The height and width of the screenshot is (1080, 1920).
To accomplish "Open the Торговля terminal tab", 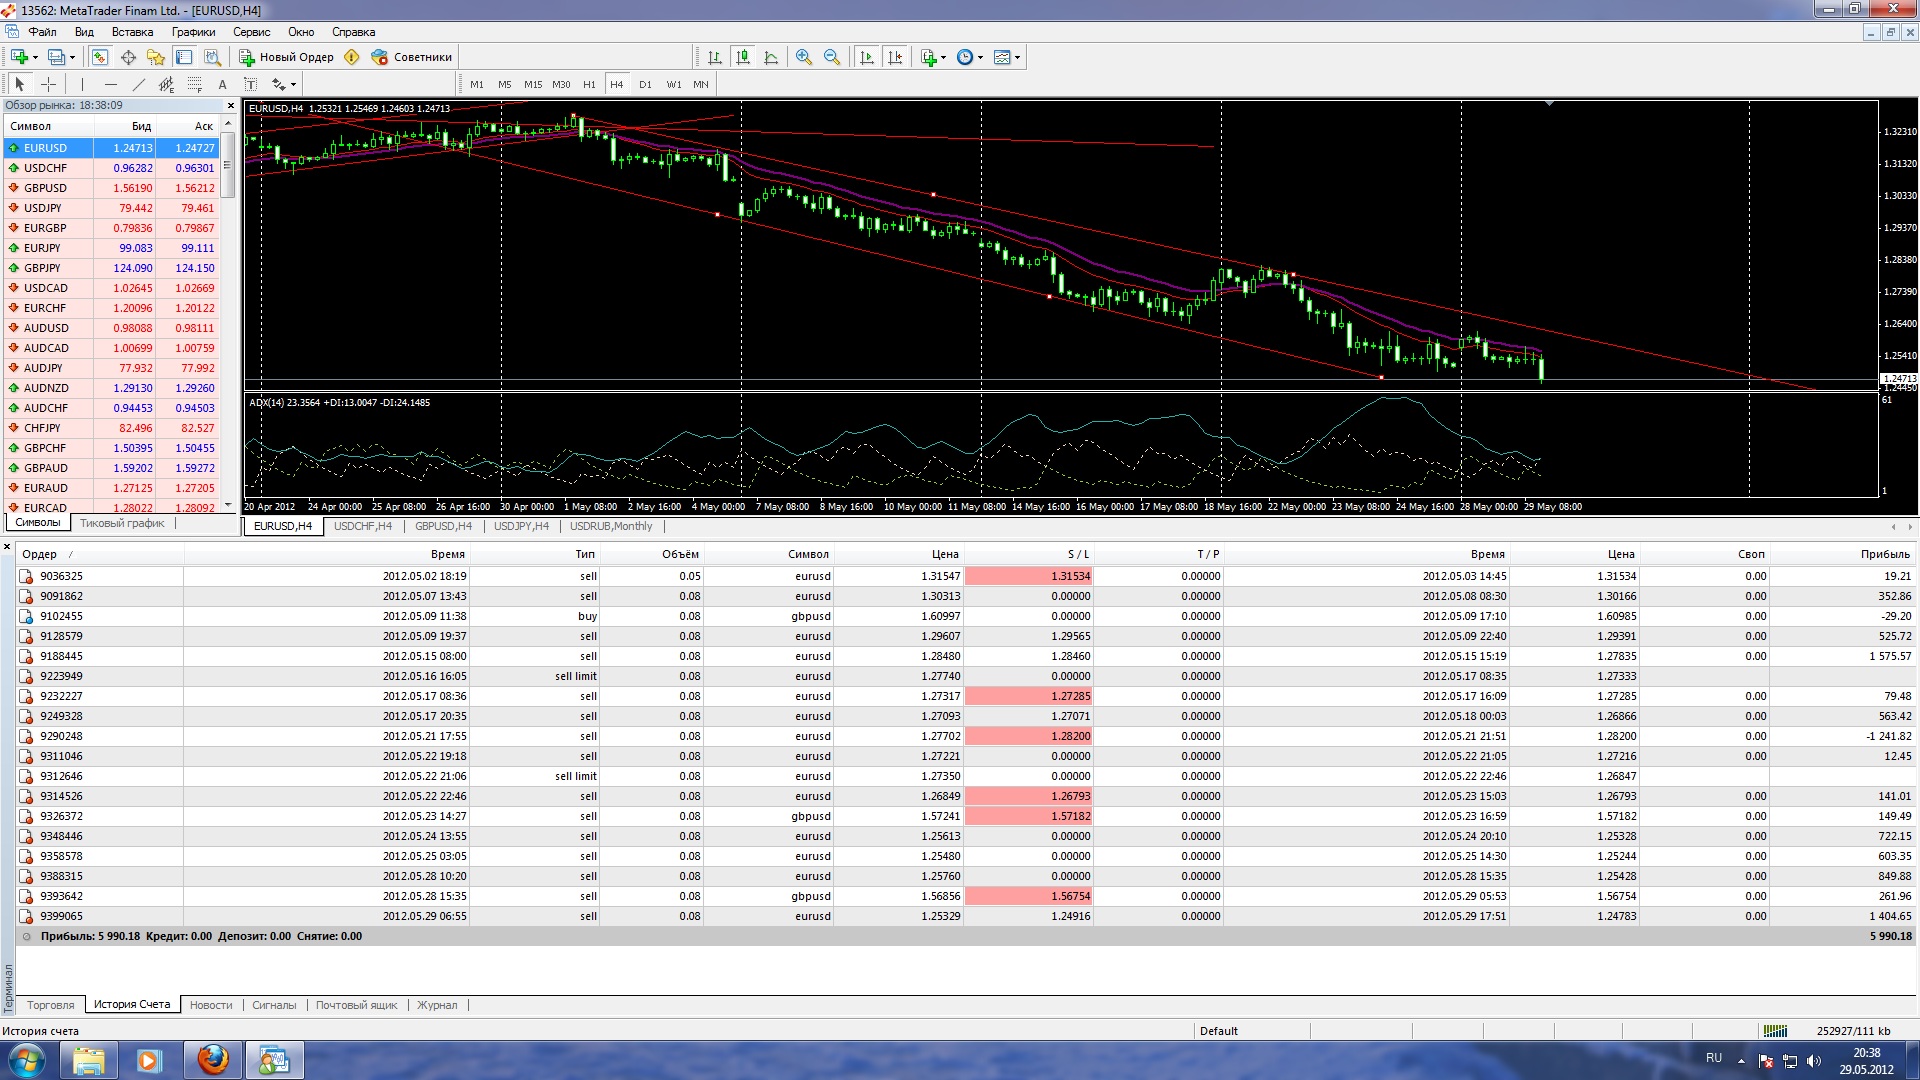I will click(x=51, y=1005).
